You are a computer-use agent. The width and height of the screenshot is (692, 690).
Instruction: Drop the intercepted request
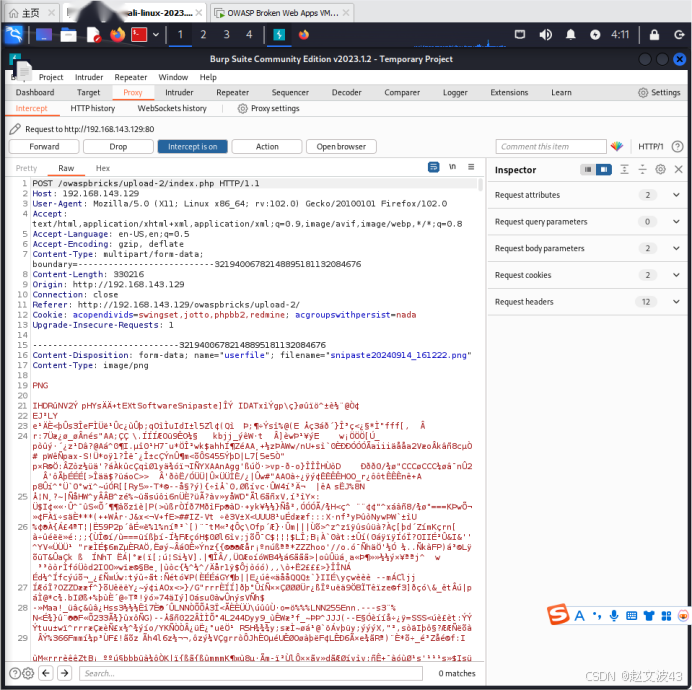click(x=118, y=147)
